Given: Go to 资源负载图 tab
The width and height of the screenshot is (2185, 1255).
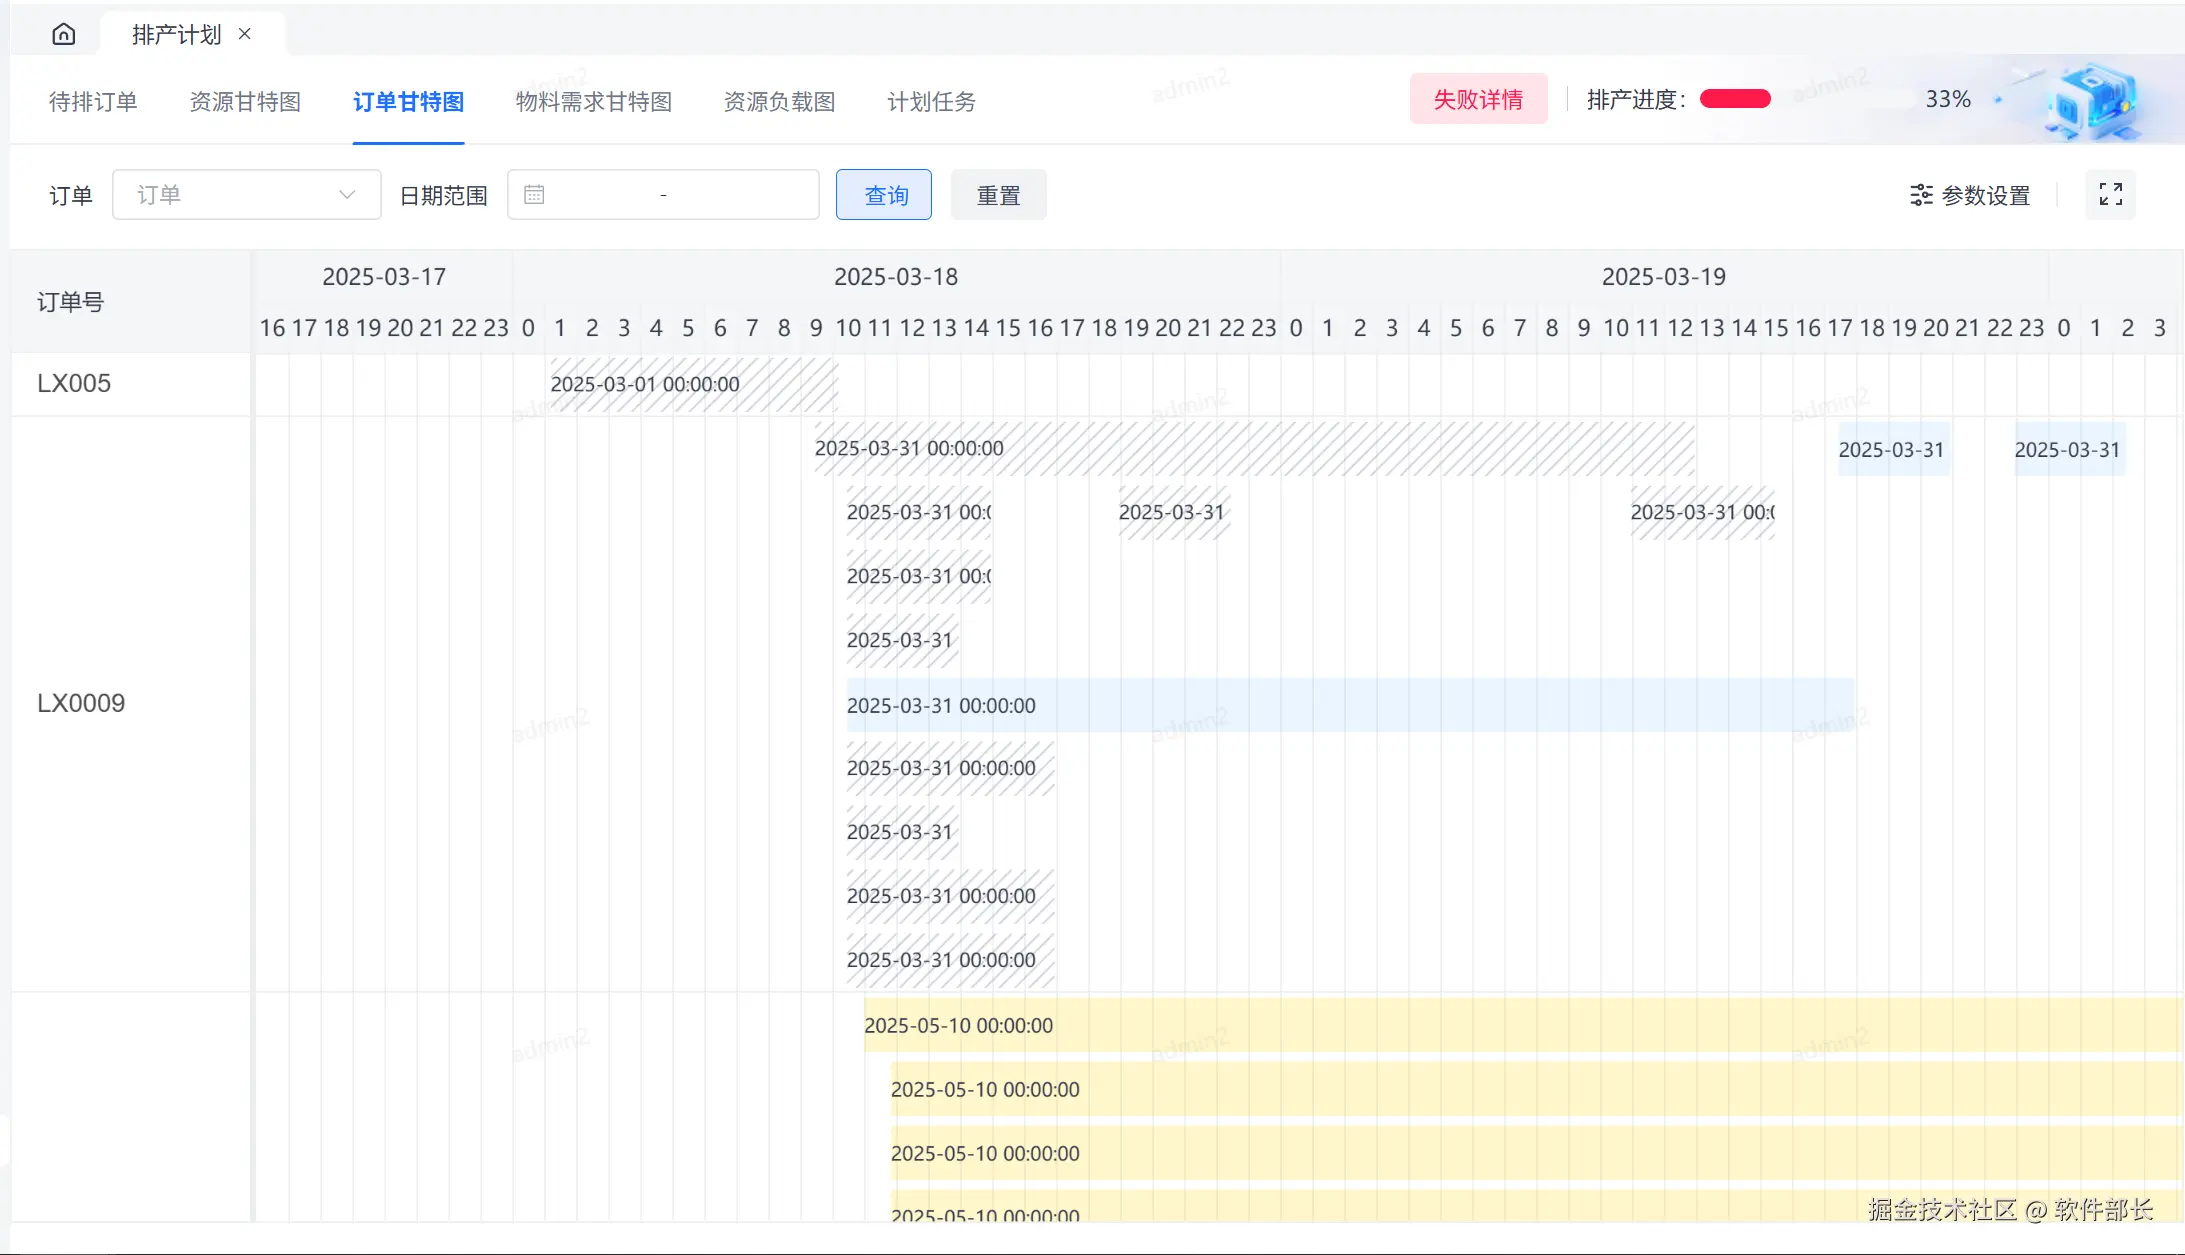Looking at the screenshot, I should (779, 102).
